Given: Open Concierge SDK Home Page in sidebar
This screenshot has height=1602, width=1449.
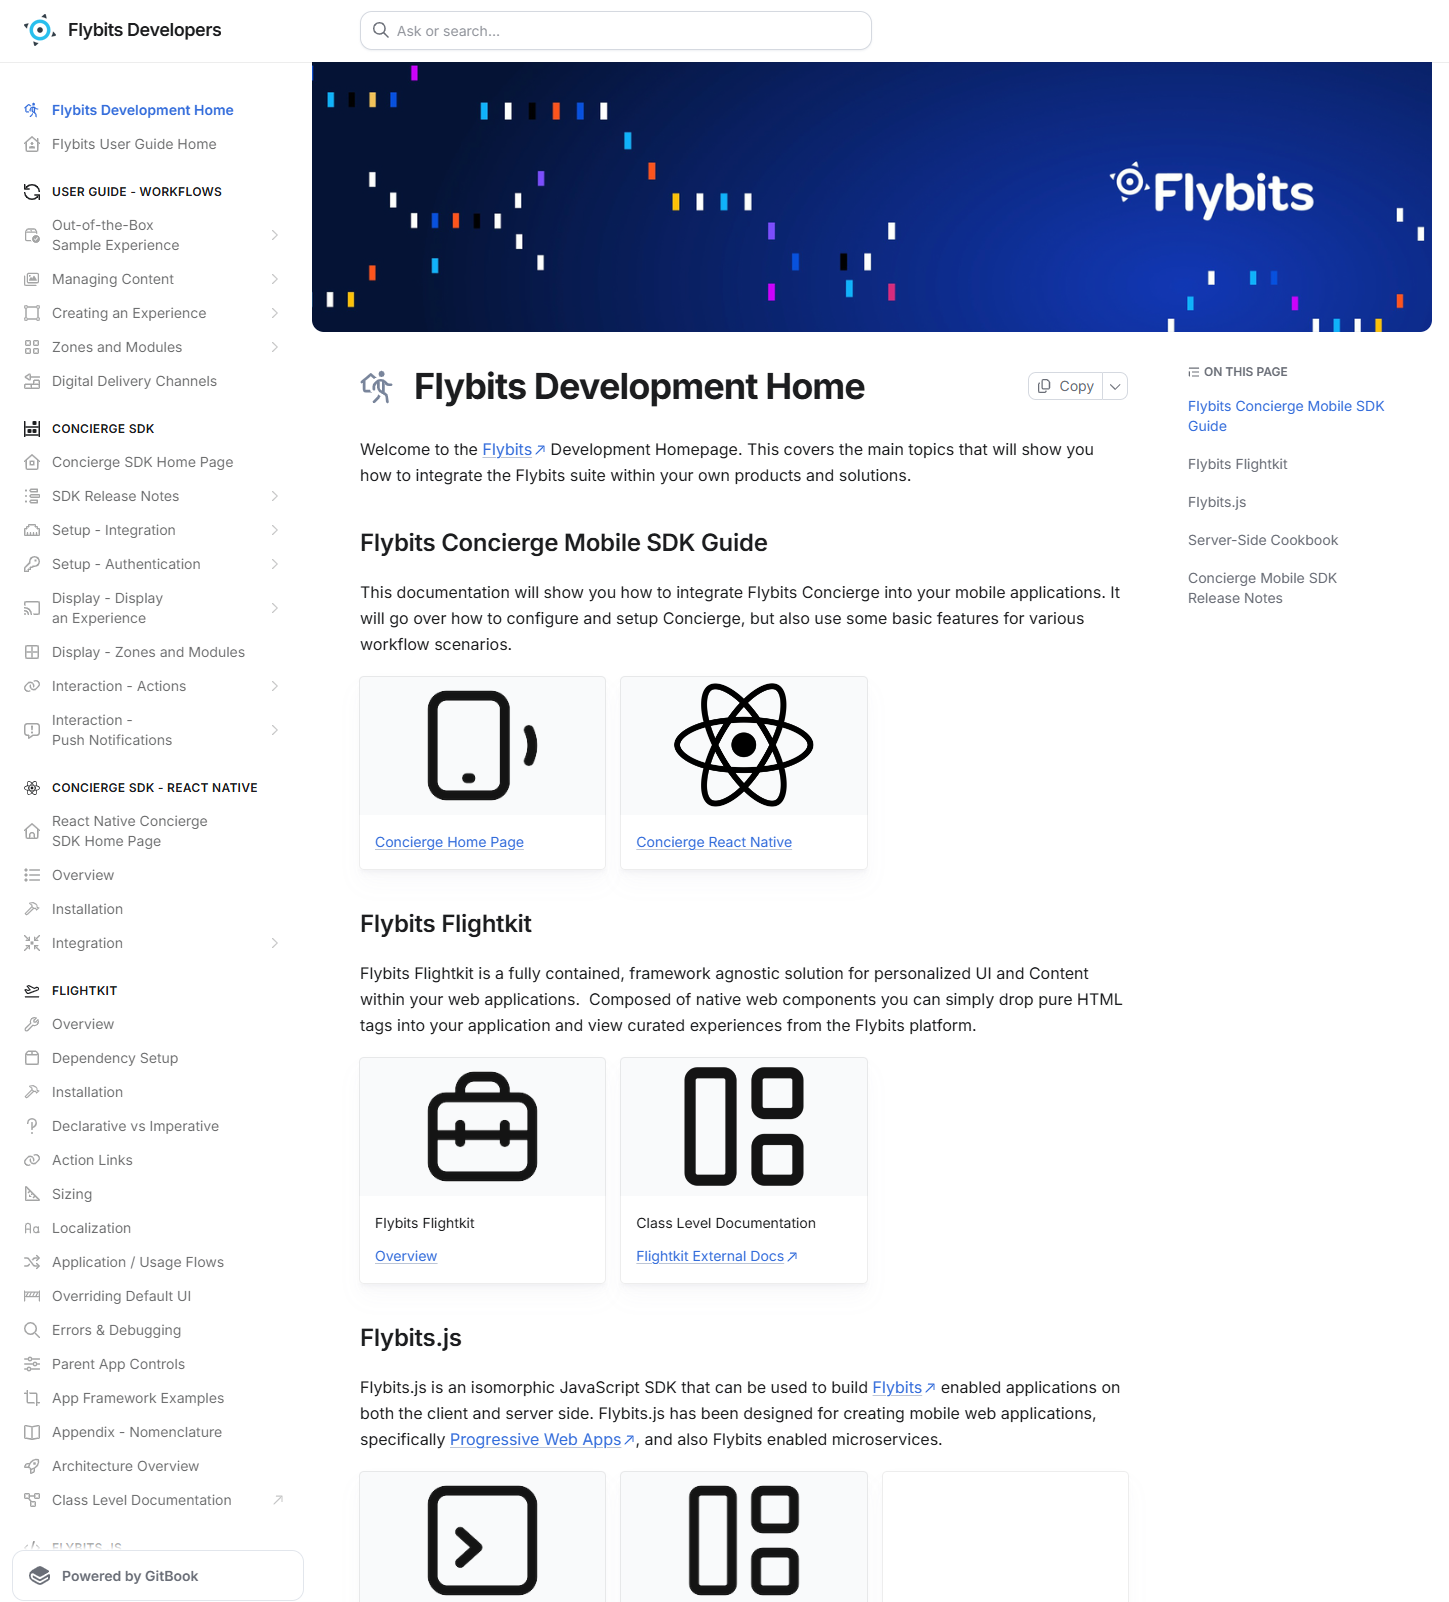Looking at the screenshot, I should click(x=143, y=462).
